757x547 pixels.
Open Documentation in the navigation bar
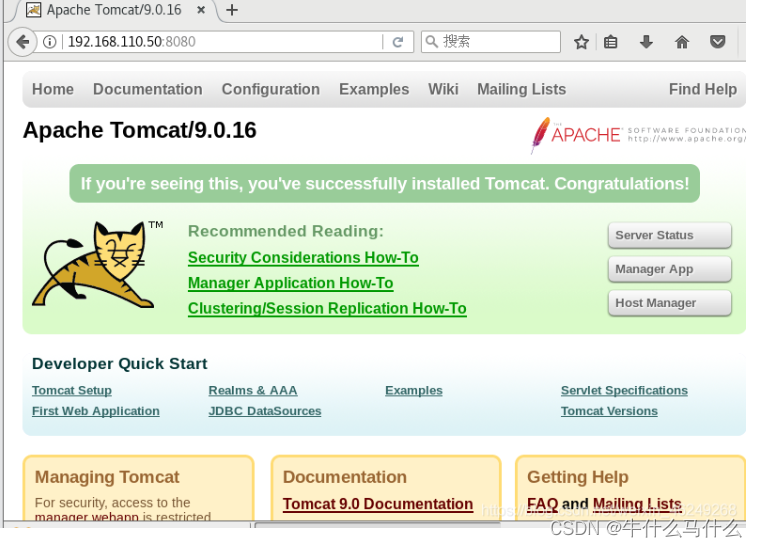(x=148, y=89)
